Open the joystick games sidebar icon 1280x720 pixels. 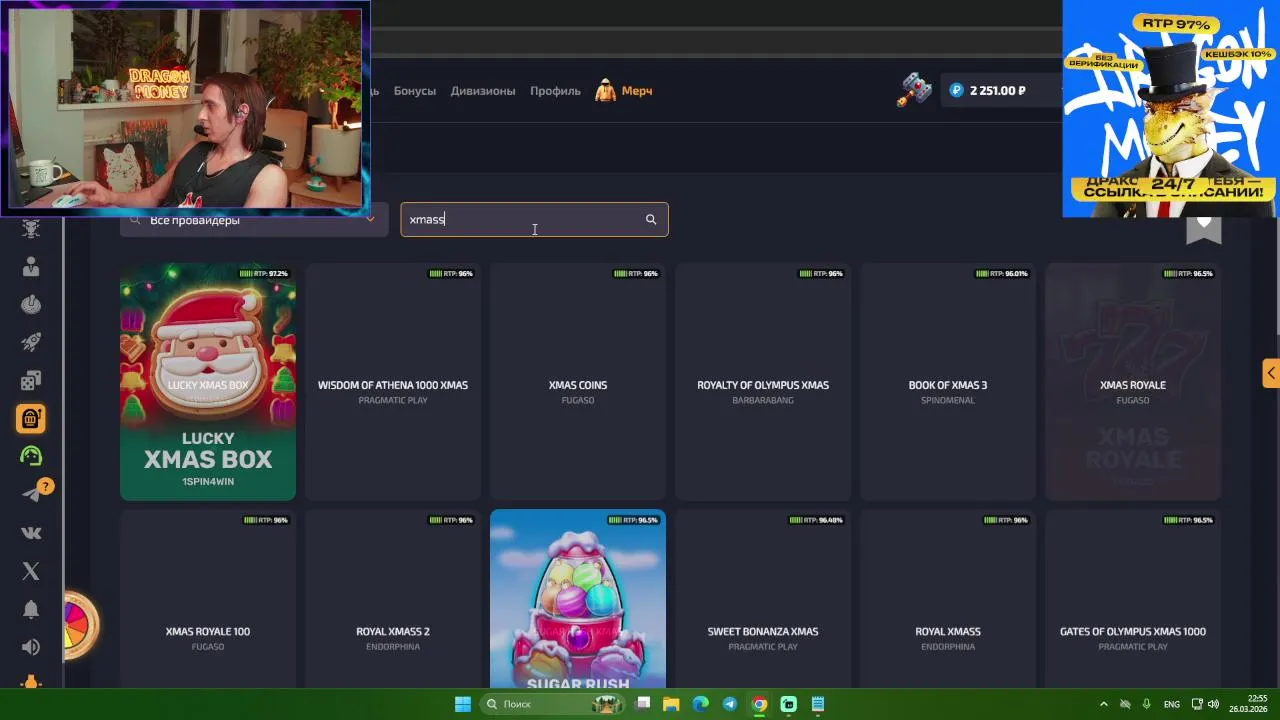31,305
